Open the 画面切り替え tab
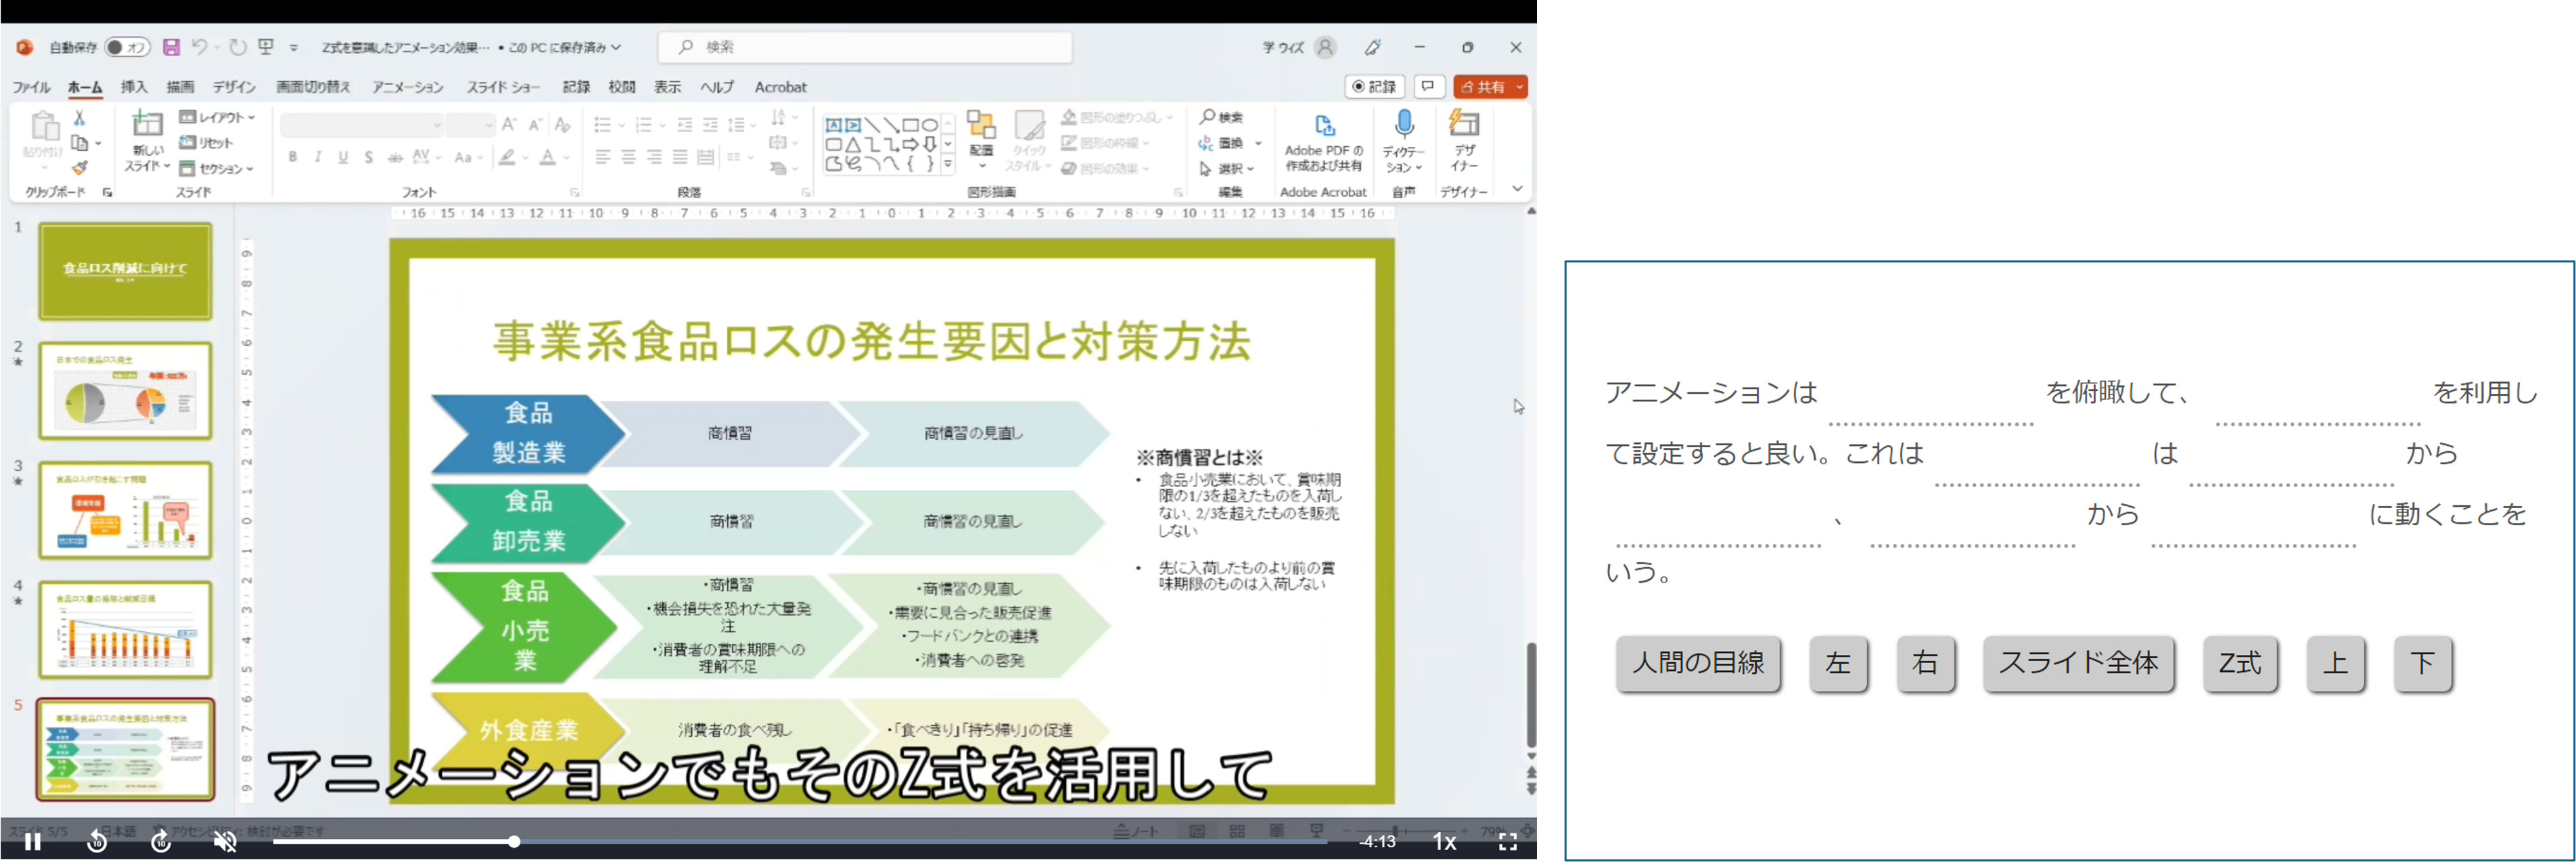The width and height of the screenshot is (2576, 862). pos(313,87)
